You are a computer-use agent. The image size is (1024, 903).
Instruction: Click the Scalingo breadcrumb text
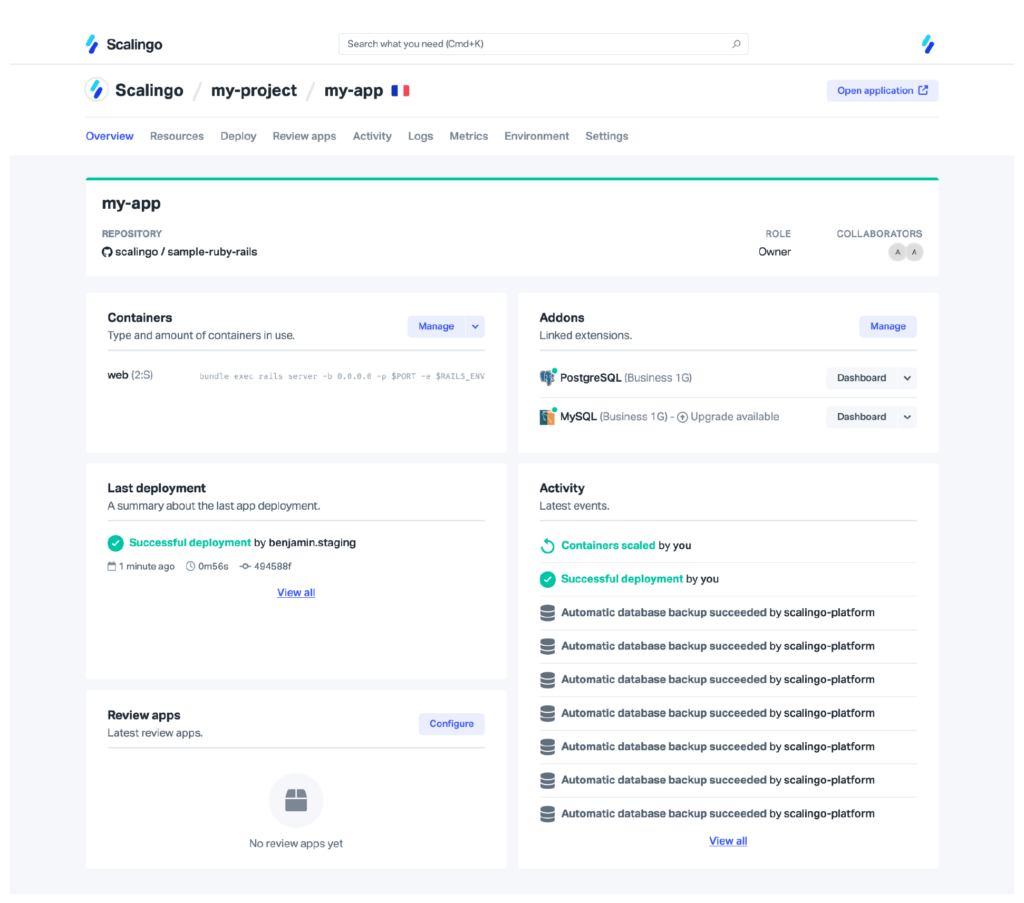click(150, 90)
